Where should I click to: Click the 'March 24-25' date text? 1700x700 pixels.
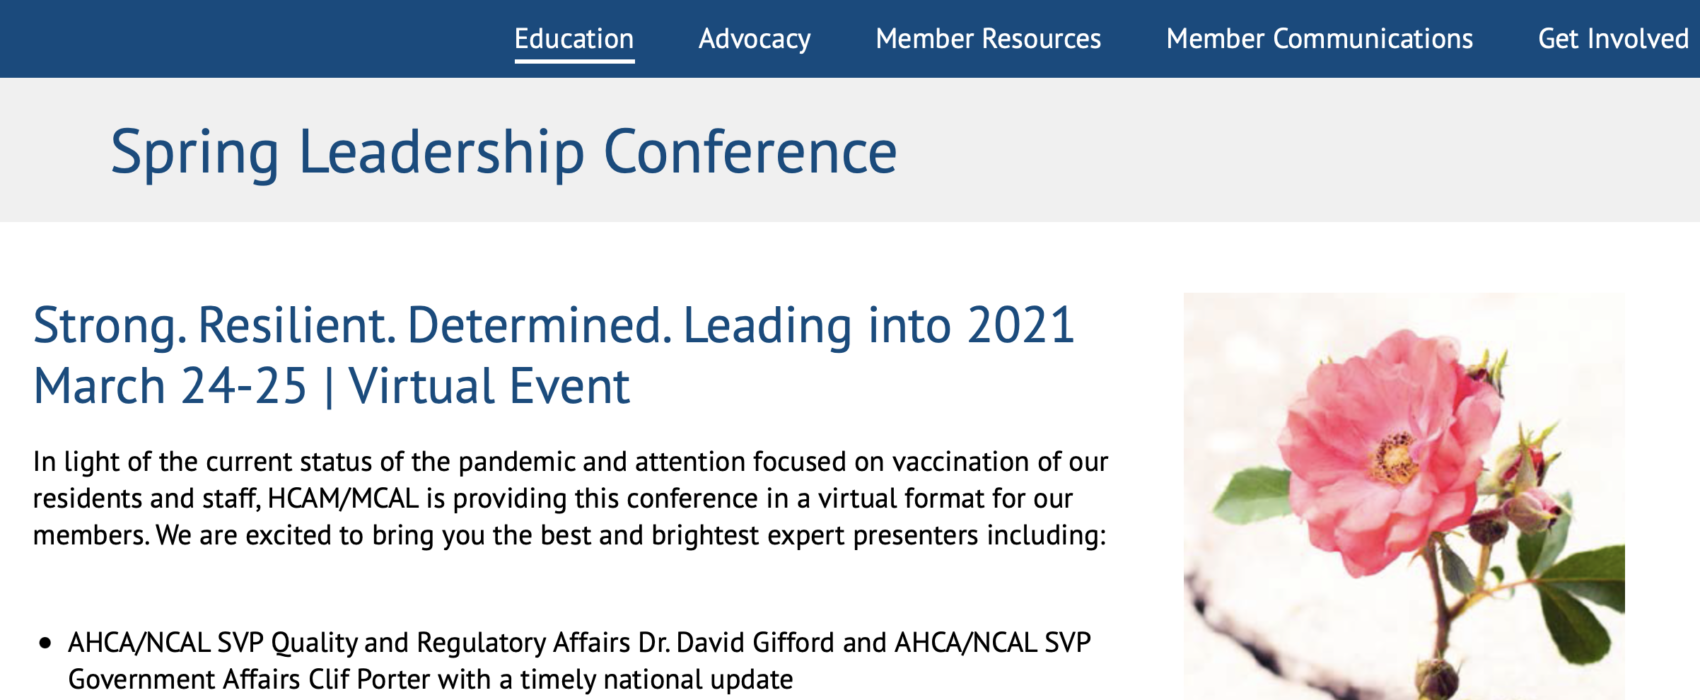(x=170, y=386)
